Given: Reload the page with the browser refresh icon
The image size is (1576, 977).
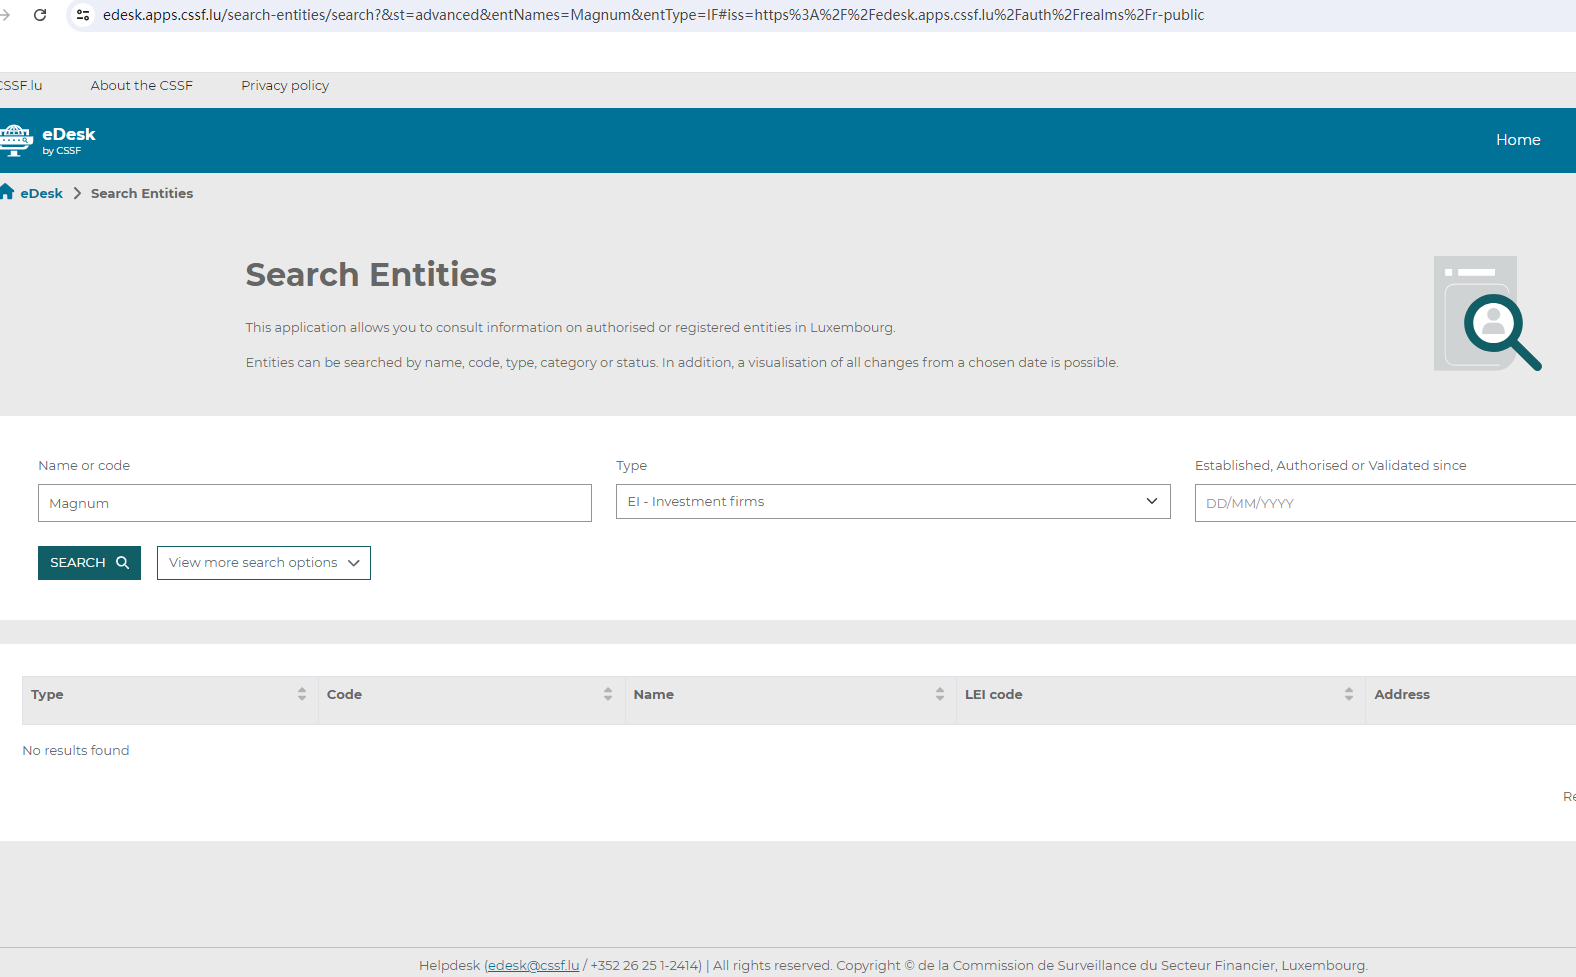Looking at the screenshot, I should click(x=40, y=15).
